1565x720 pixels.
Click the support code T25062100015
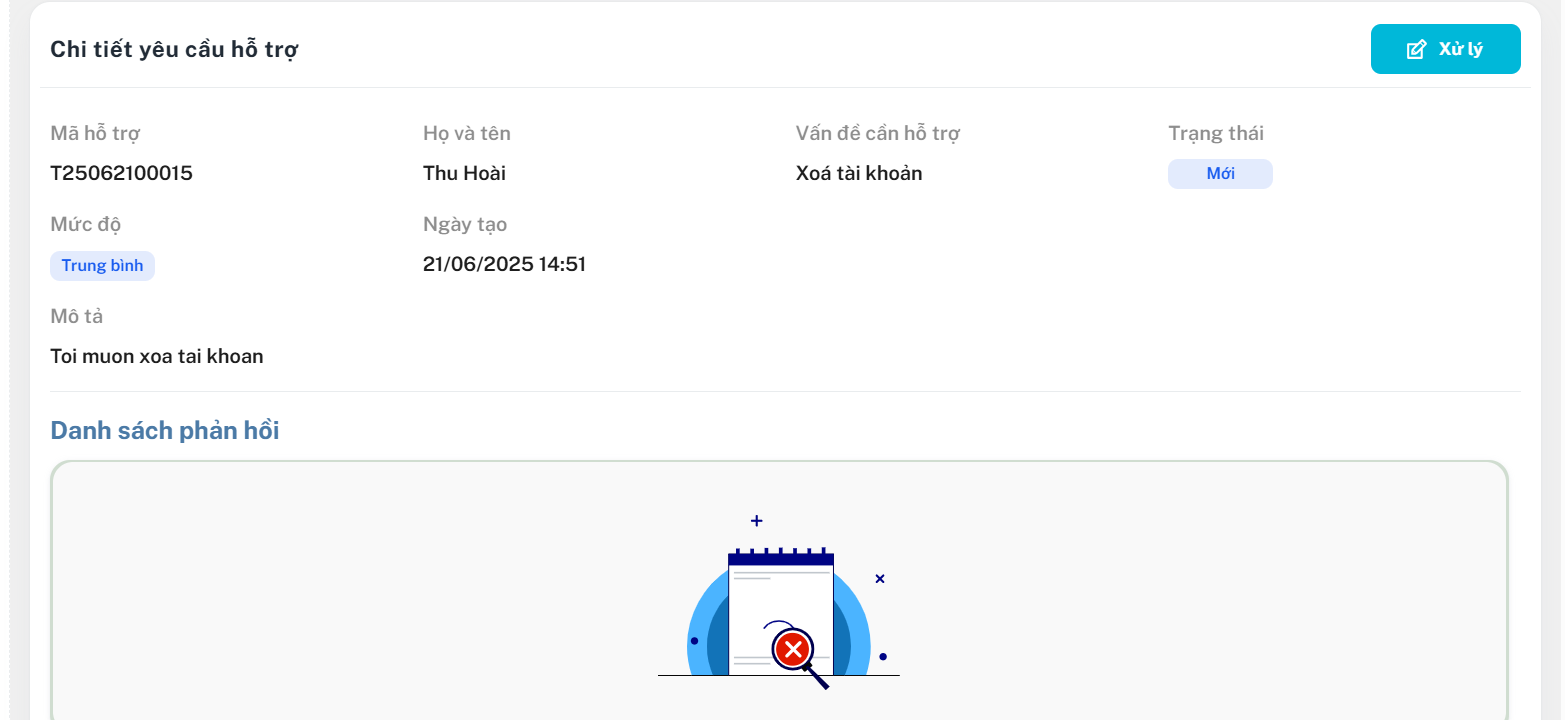pos(121,173)
